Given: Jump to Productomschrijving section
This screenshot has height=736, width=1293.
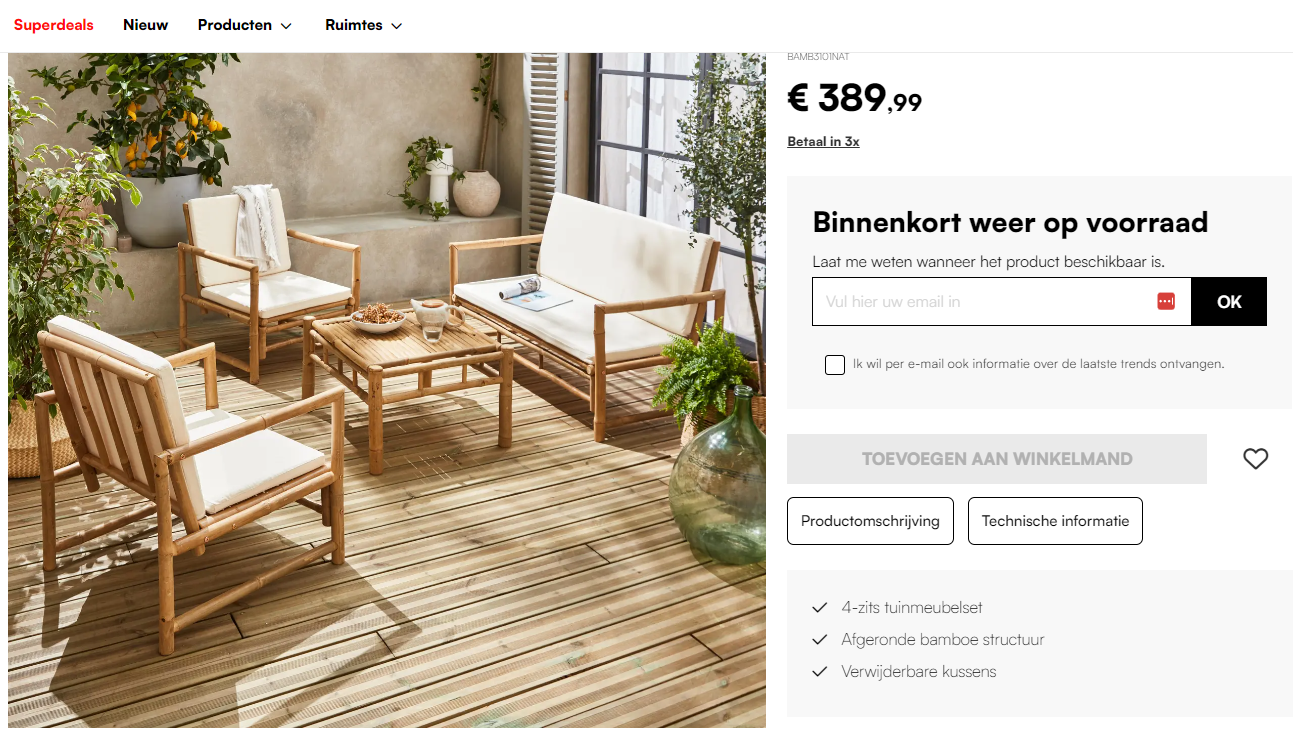Looking at the screenshot, I should click(x=870, y=521).
